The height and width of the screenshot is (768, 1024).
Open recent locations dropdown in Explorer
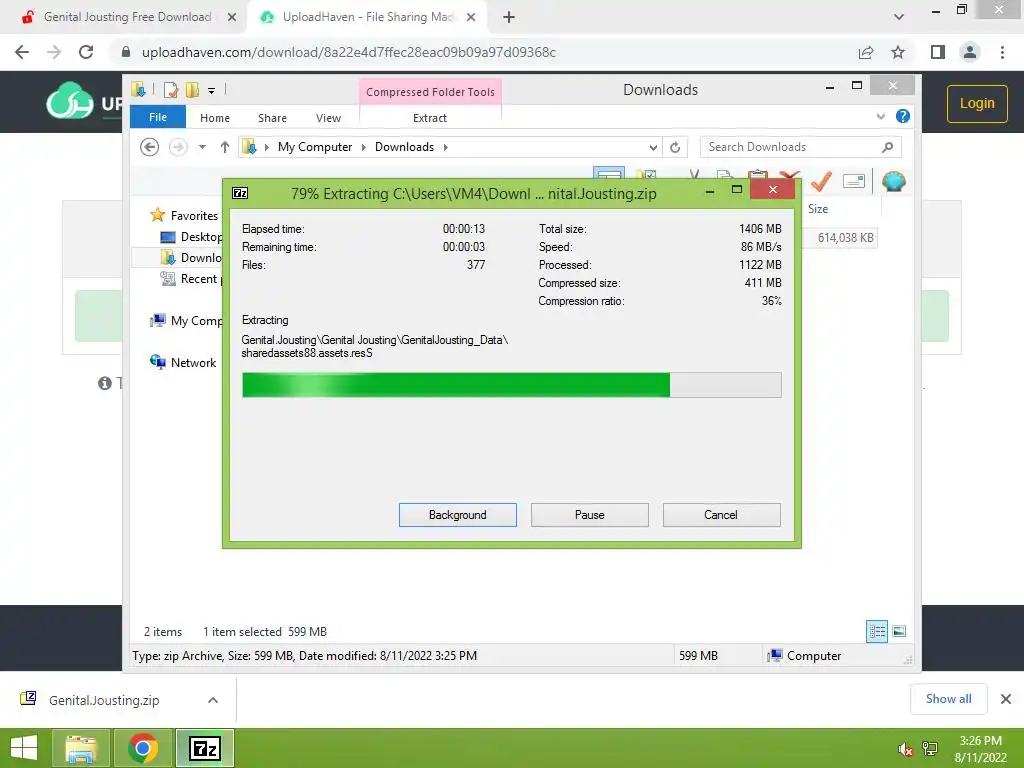(x=202, y=147)
